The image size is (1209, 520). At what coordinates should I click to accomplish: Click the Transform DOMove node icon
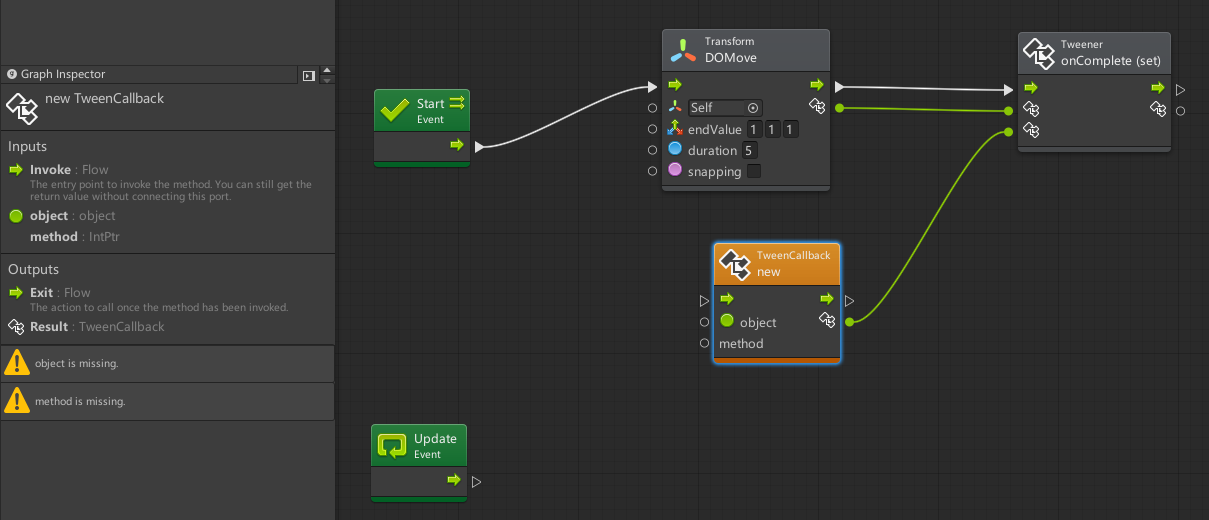(x=683, y=49)
